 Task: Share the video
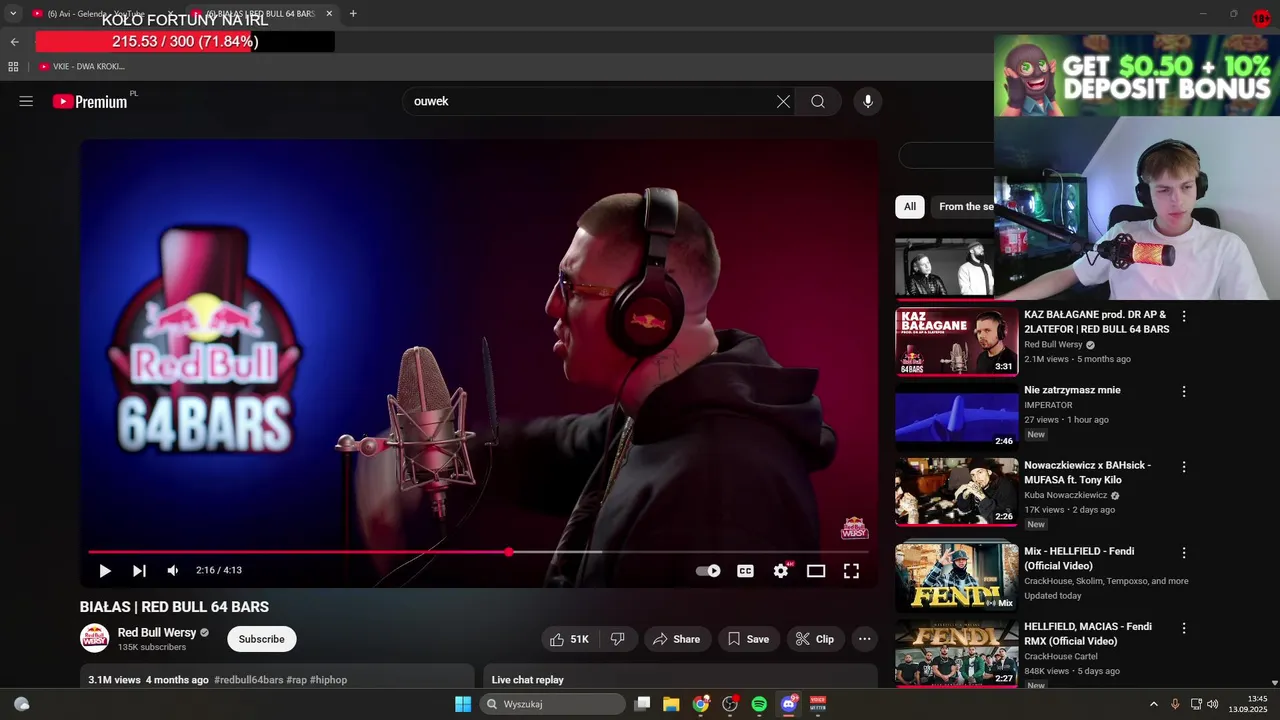(x=676, y=639)
